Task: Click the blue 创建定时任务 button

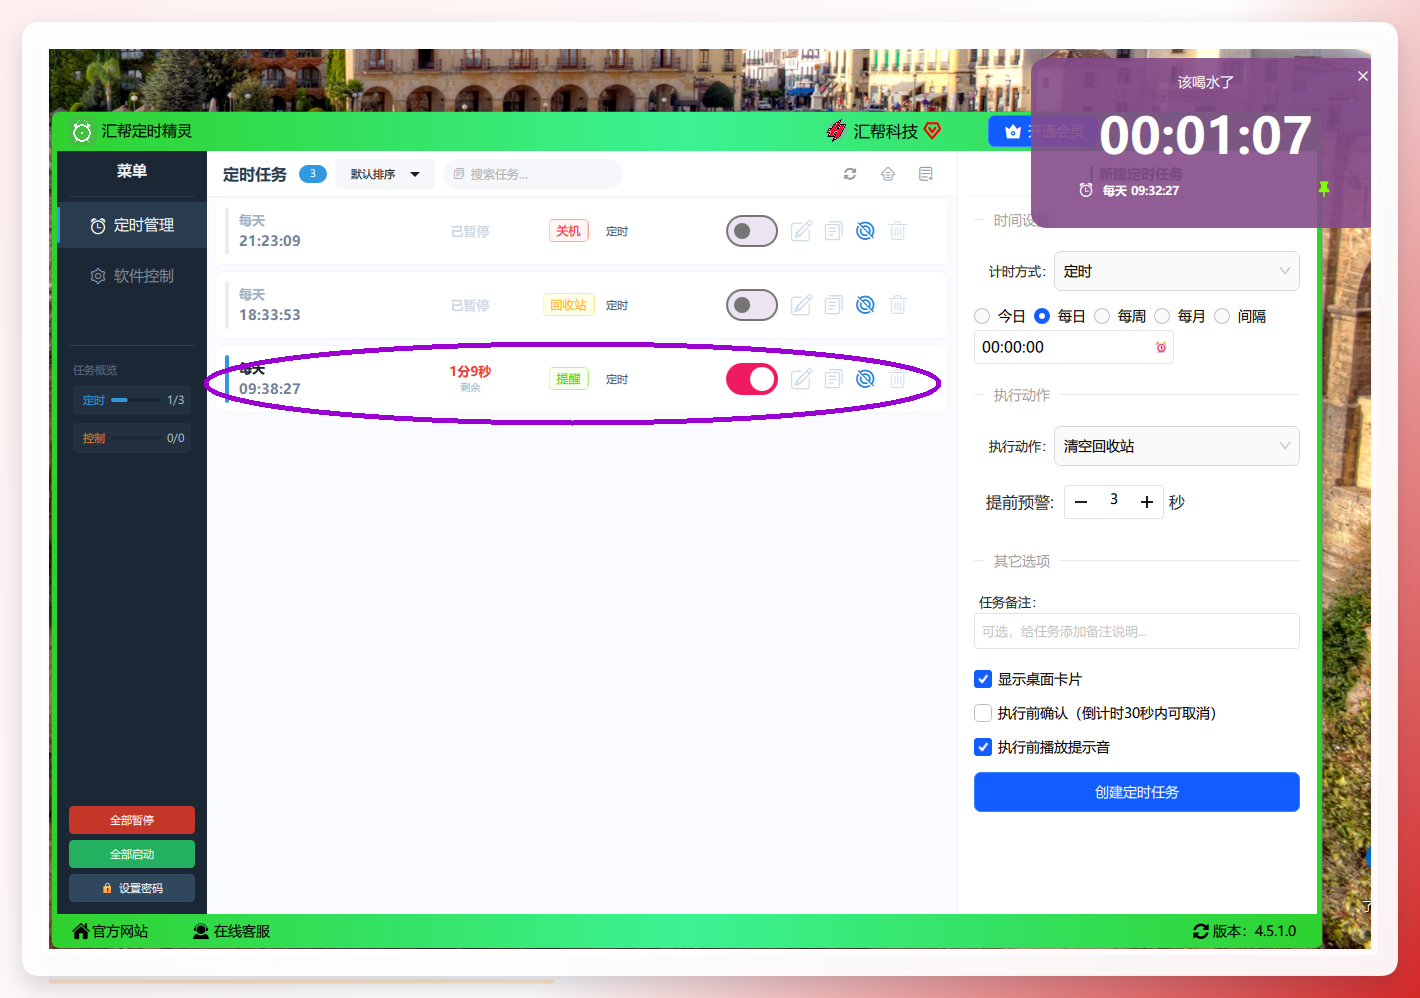Action: 1137,792
